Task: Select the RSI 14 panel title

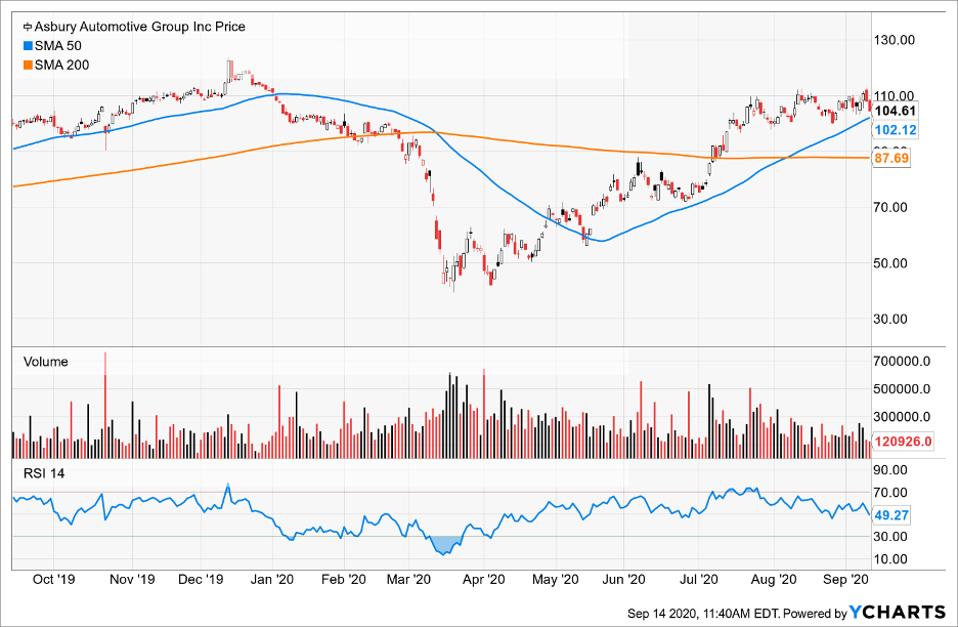Action: pos(44,473)
